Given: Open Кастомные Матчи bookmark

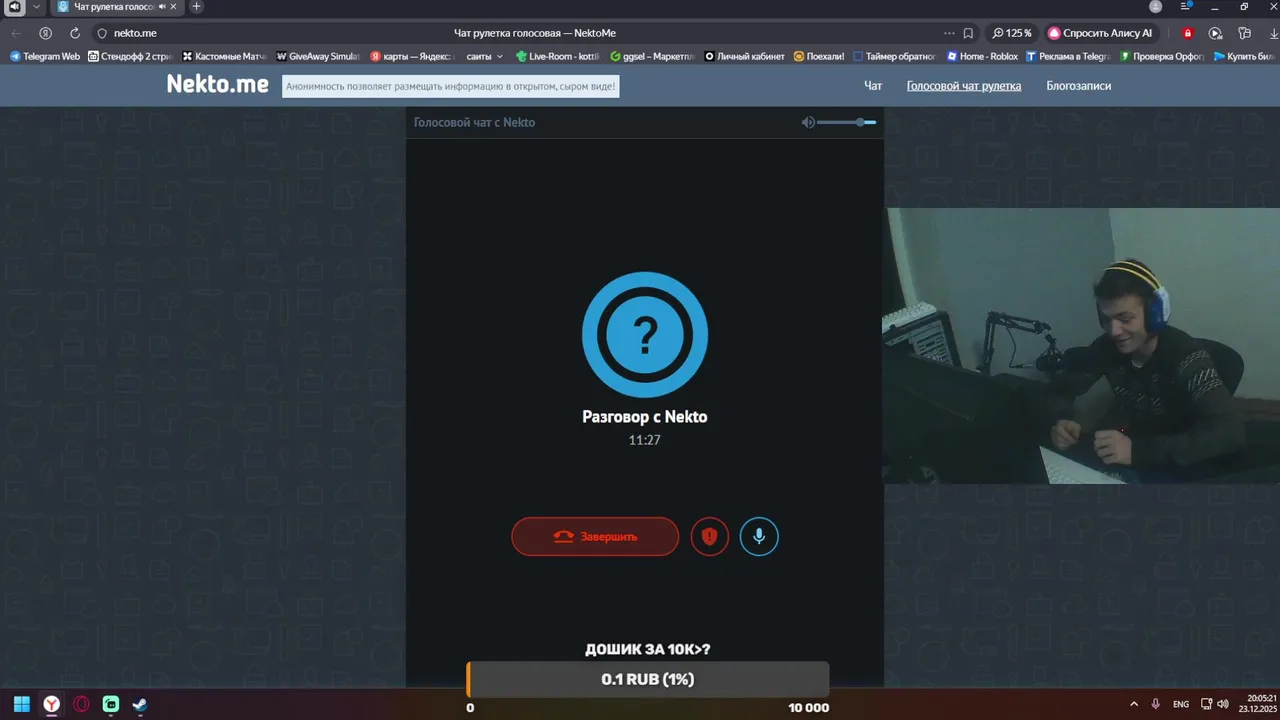Looking at the screenshot, I should coord(225,57).
